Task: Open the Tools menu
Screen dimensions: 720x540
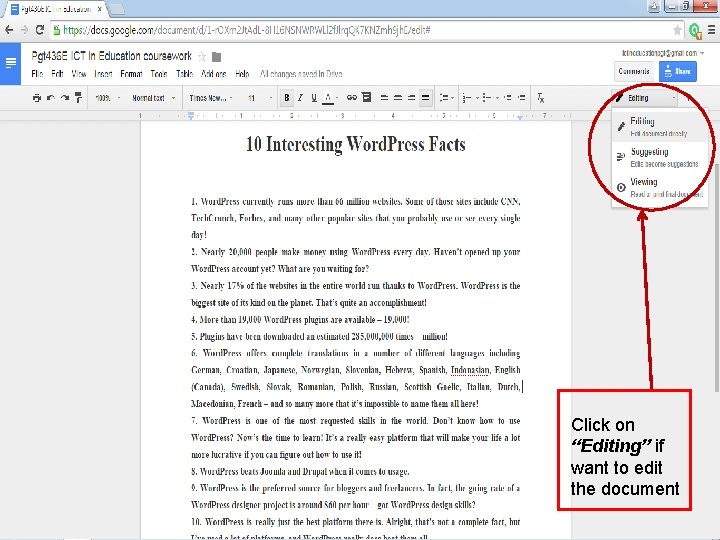Action: coord(159,73)
